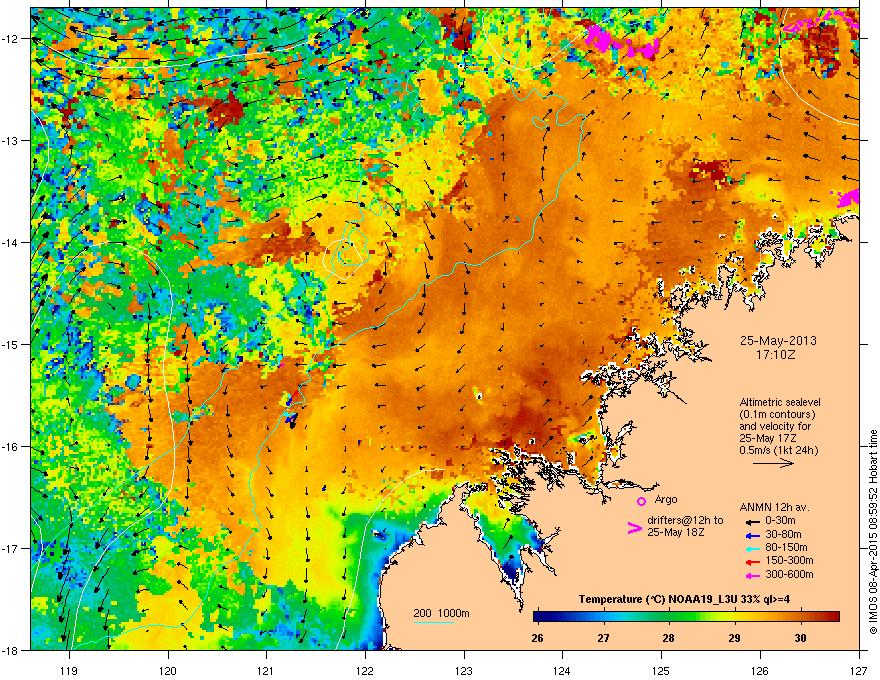Click the '80-150m' depth label

pyautogui.click(x=786, y=547)
